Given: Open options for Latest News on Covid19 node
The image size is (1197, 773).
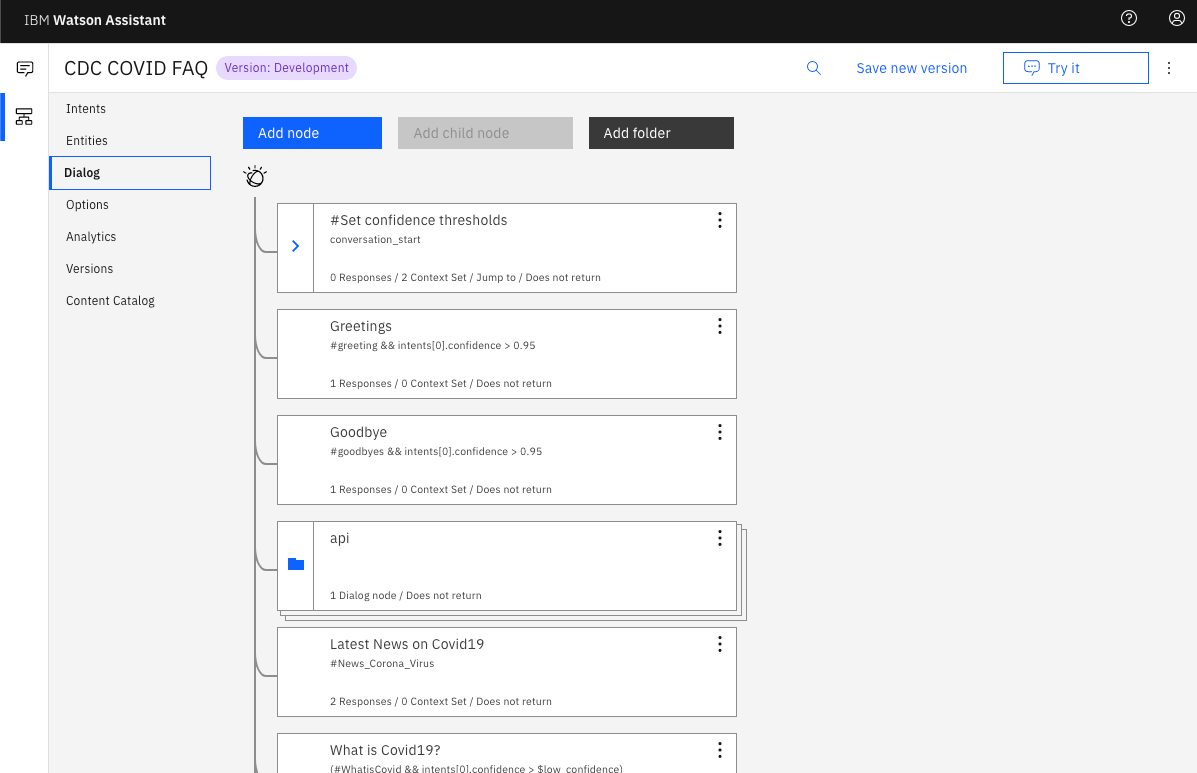Looking at the screenshot, I should [720, 644].
